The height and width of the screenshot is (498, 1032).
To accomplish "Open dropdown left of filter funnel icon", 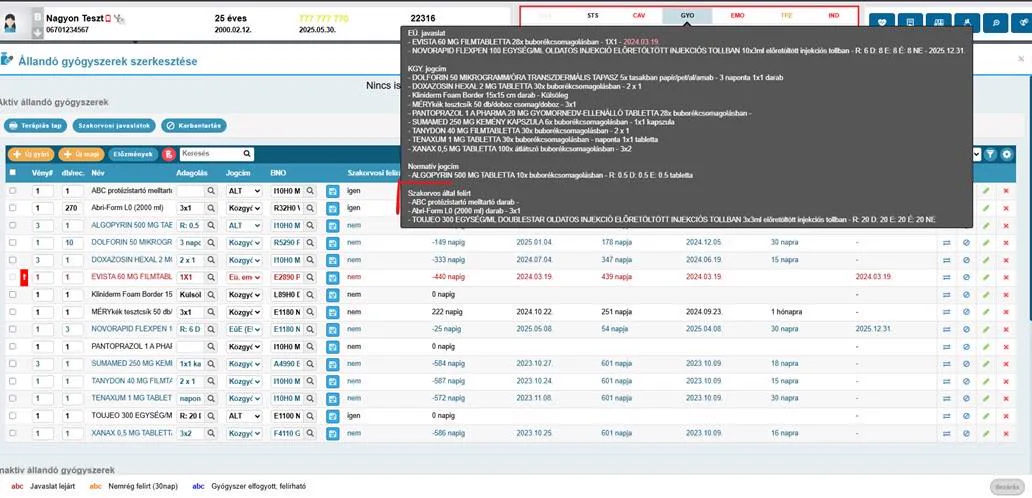I will click(977, 154).
